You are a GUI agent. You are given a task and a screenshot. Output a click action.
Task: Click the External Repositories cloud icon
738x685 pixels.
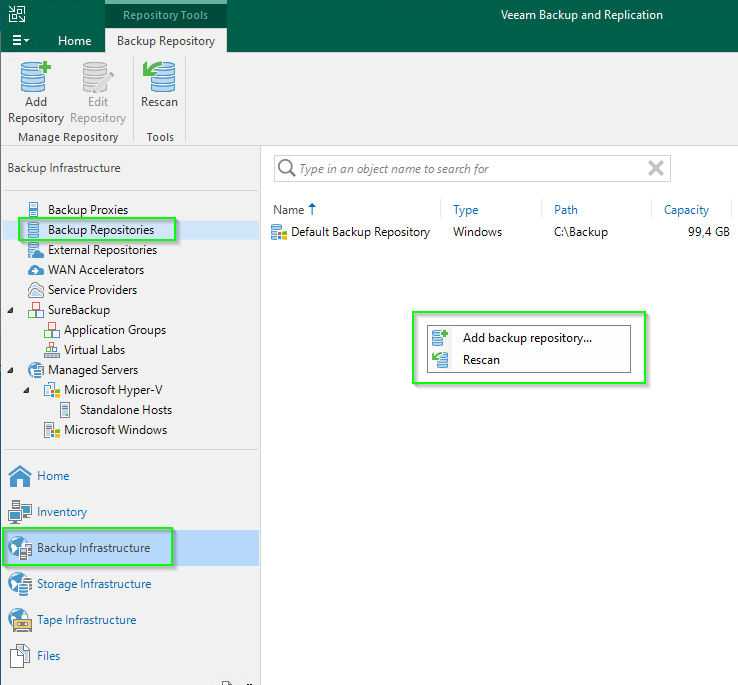[x=35, y=250]
